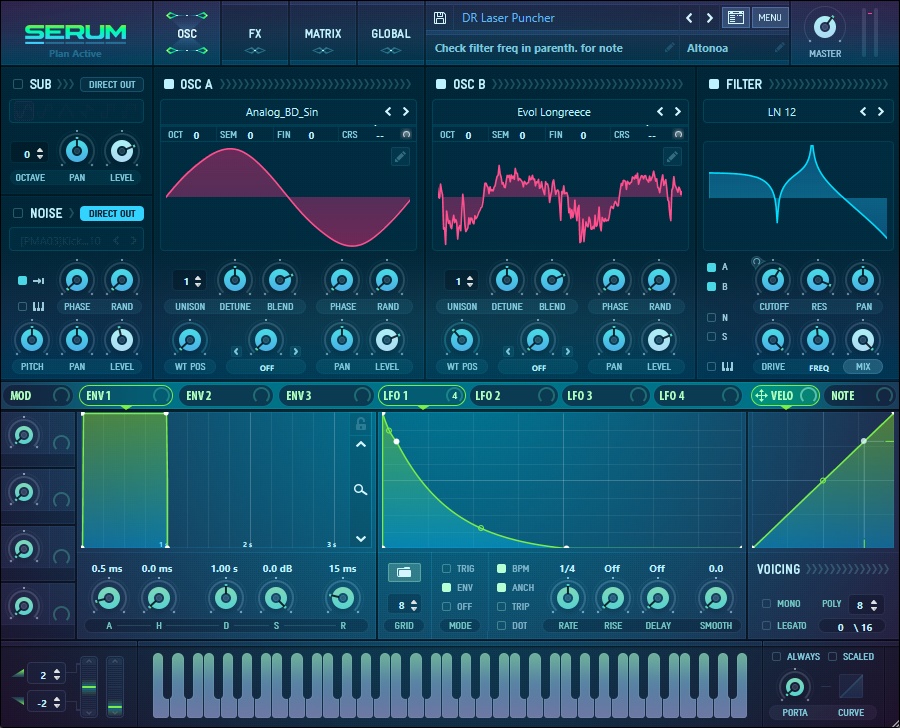Click the OSC B wavetable edit pencil
Image resolution: width=900 pixels, height=728 pixels.
coord(672,156)
